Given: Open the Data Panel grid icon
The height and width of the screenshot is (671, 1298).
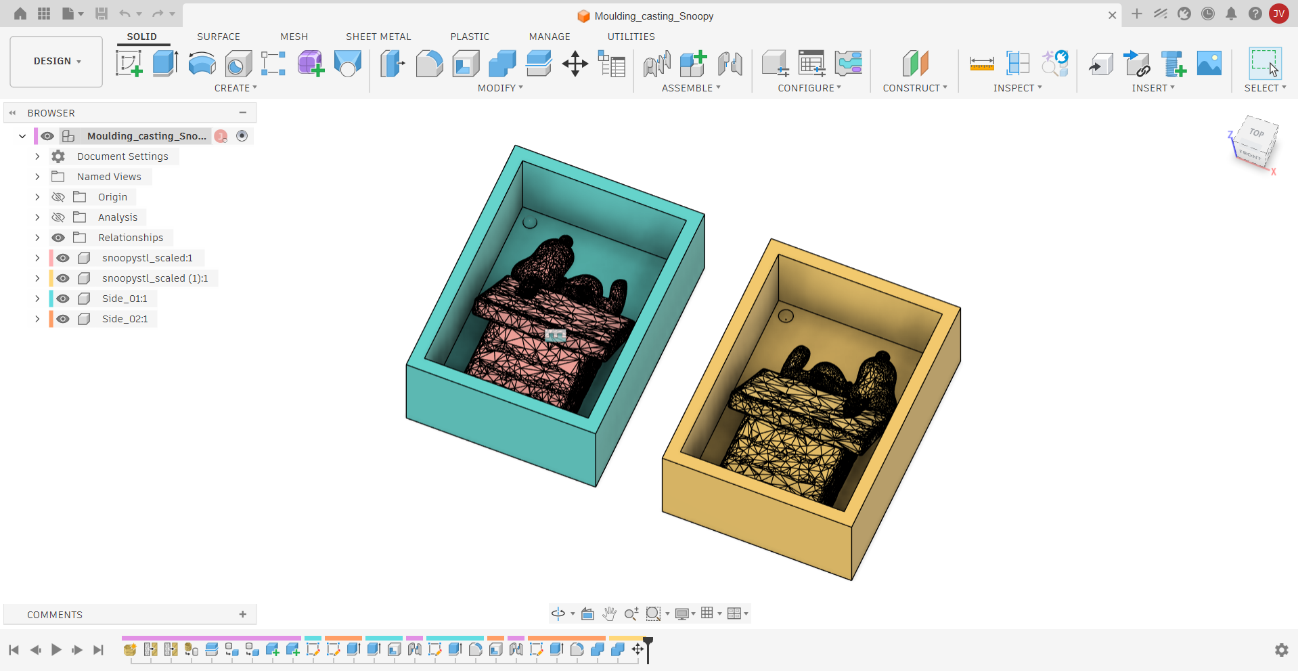Looking at the screenshot, I should tap(43, 14).
